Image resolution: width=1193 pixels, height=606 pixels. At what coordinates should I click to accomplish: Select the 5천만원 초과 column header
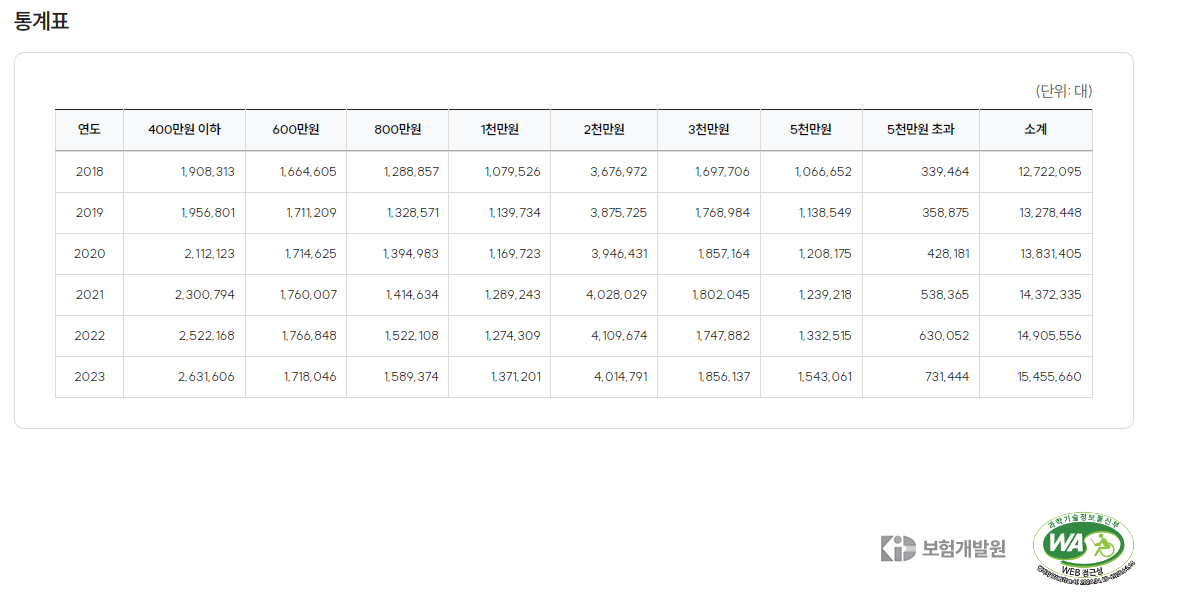click(921, 129)
